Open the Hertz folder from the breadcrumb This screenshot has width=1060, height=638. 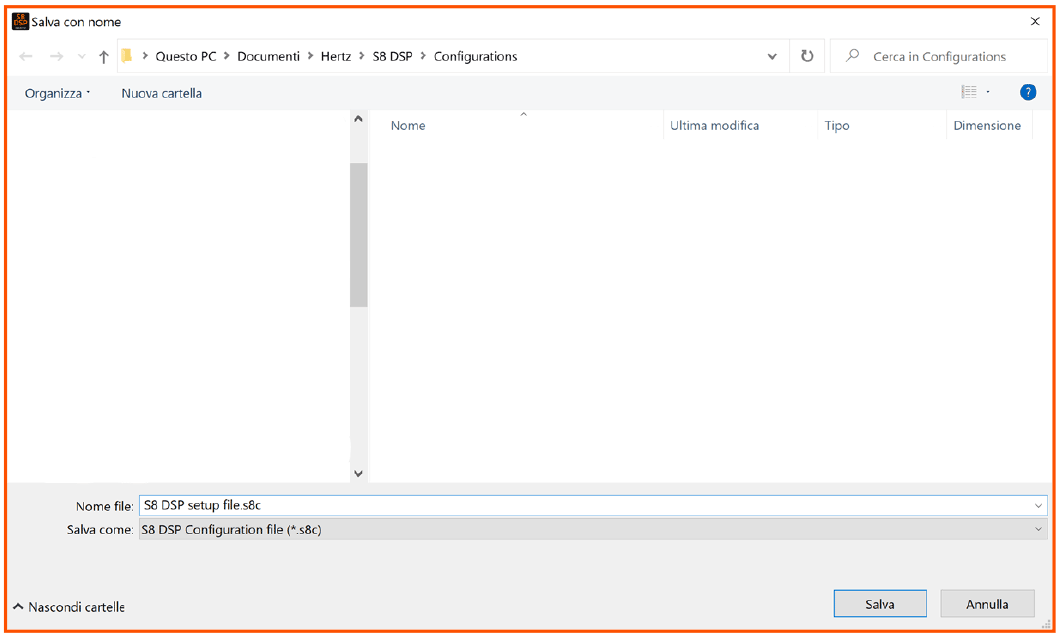point(335,56)
